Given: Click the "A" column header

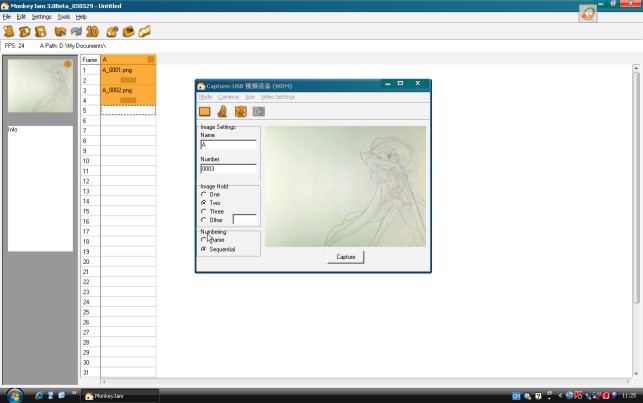Looking at the screenshot, I should (128, 59).
